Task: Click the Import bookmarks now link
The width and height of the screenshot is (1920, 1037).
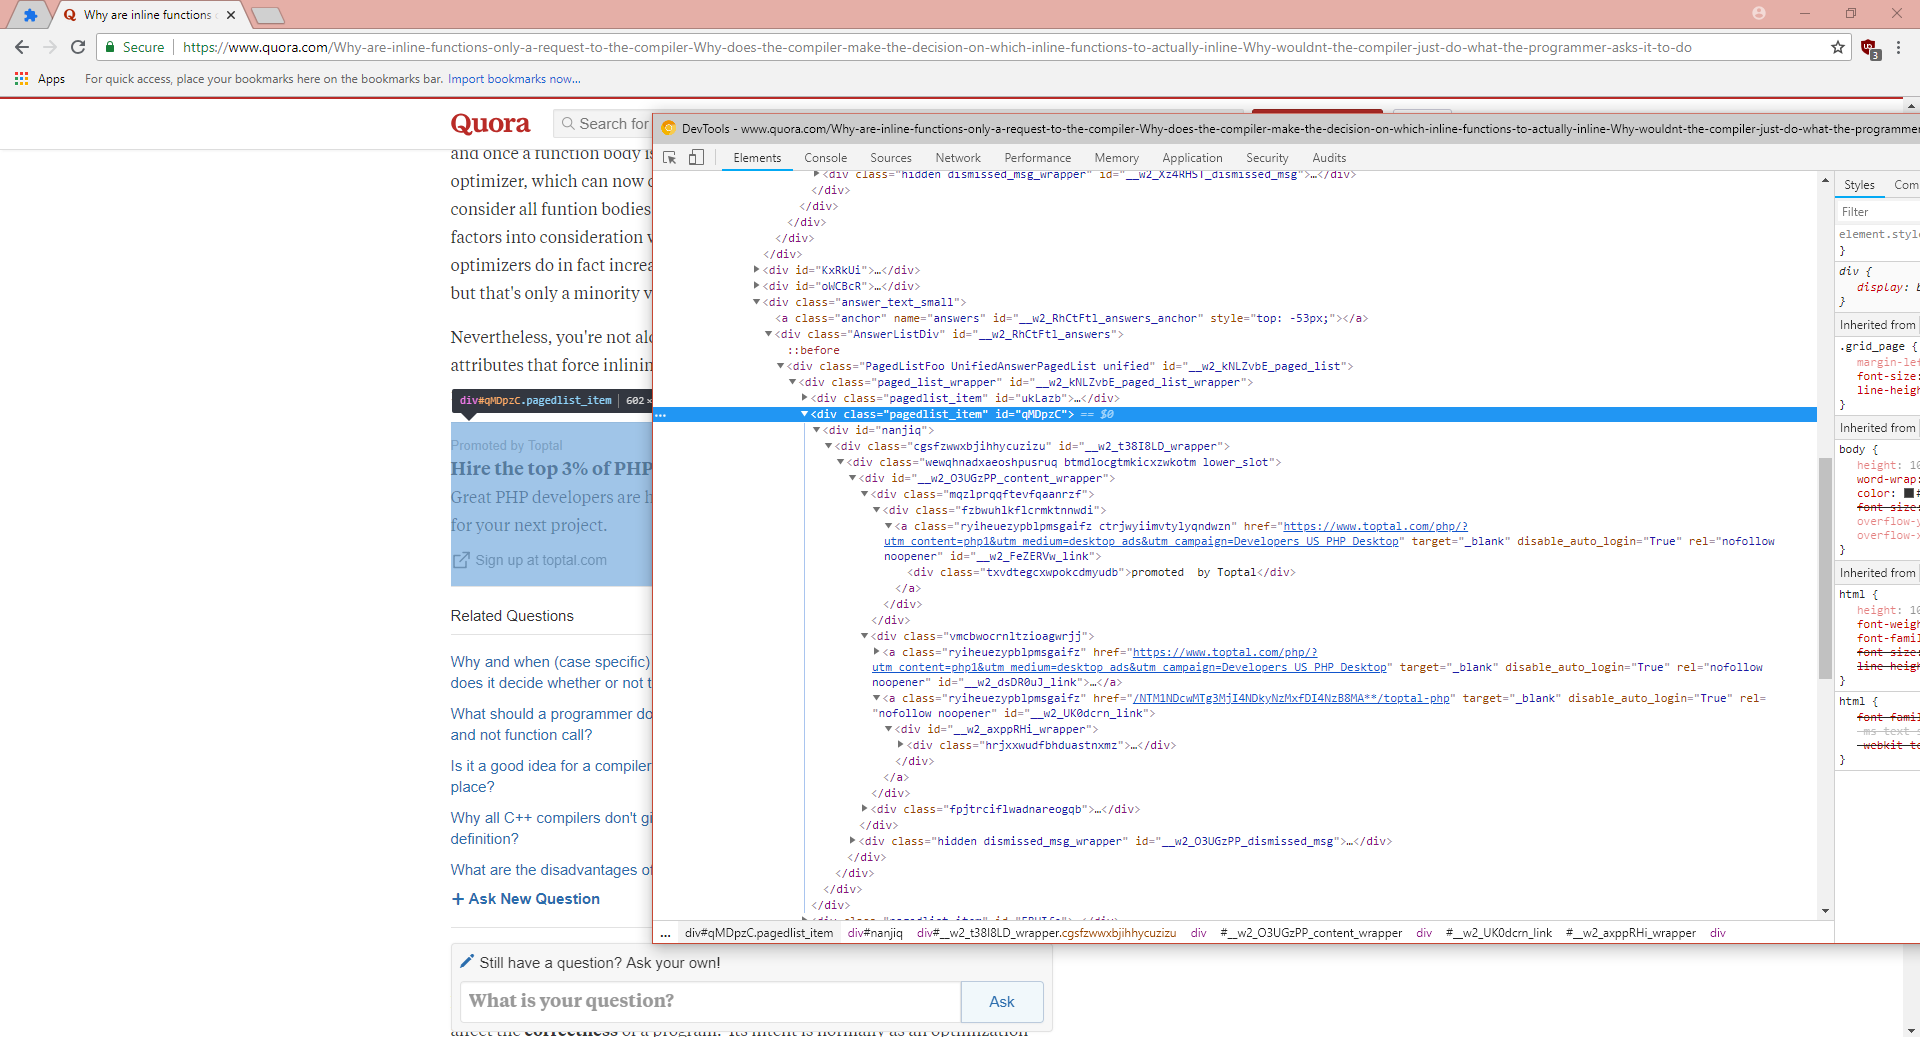Action: pos(514,79)
